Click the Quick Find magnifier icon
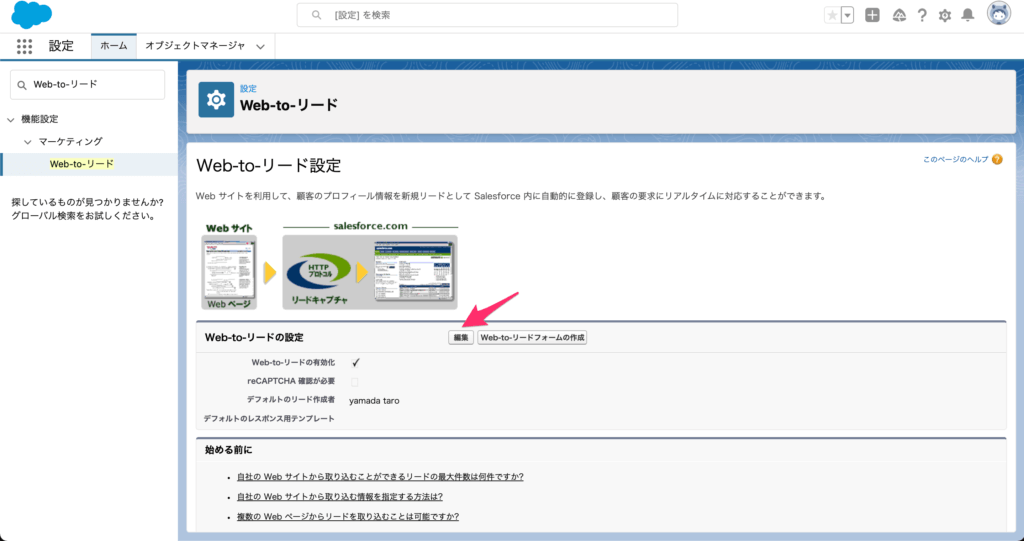The height and width of the screenshot is (541, 1024). tap(22, 85)
